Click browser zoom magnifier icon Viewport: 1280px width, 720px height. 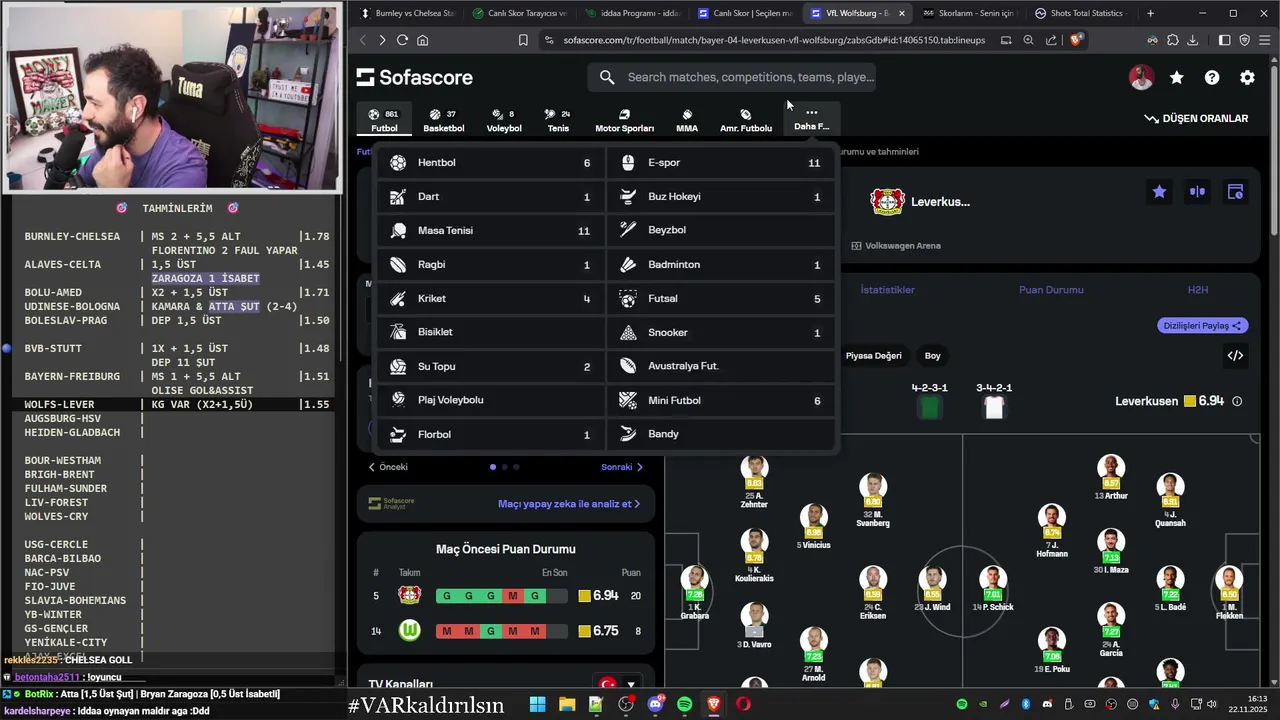(1029, 40)
